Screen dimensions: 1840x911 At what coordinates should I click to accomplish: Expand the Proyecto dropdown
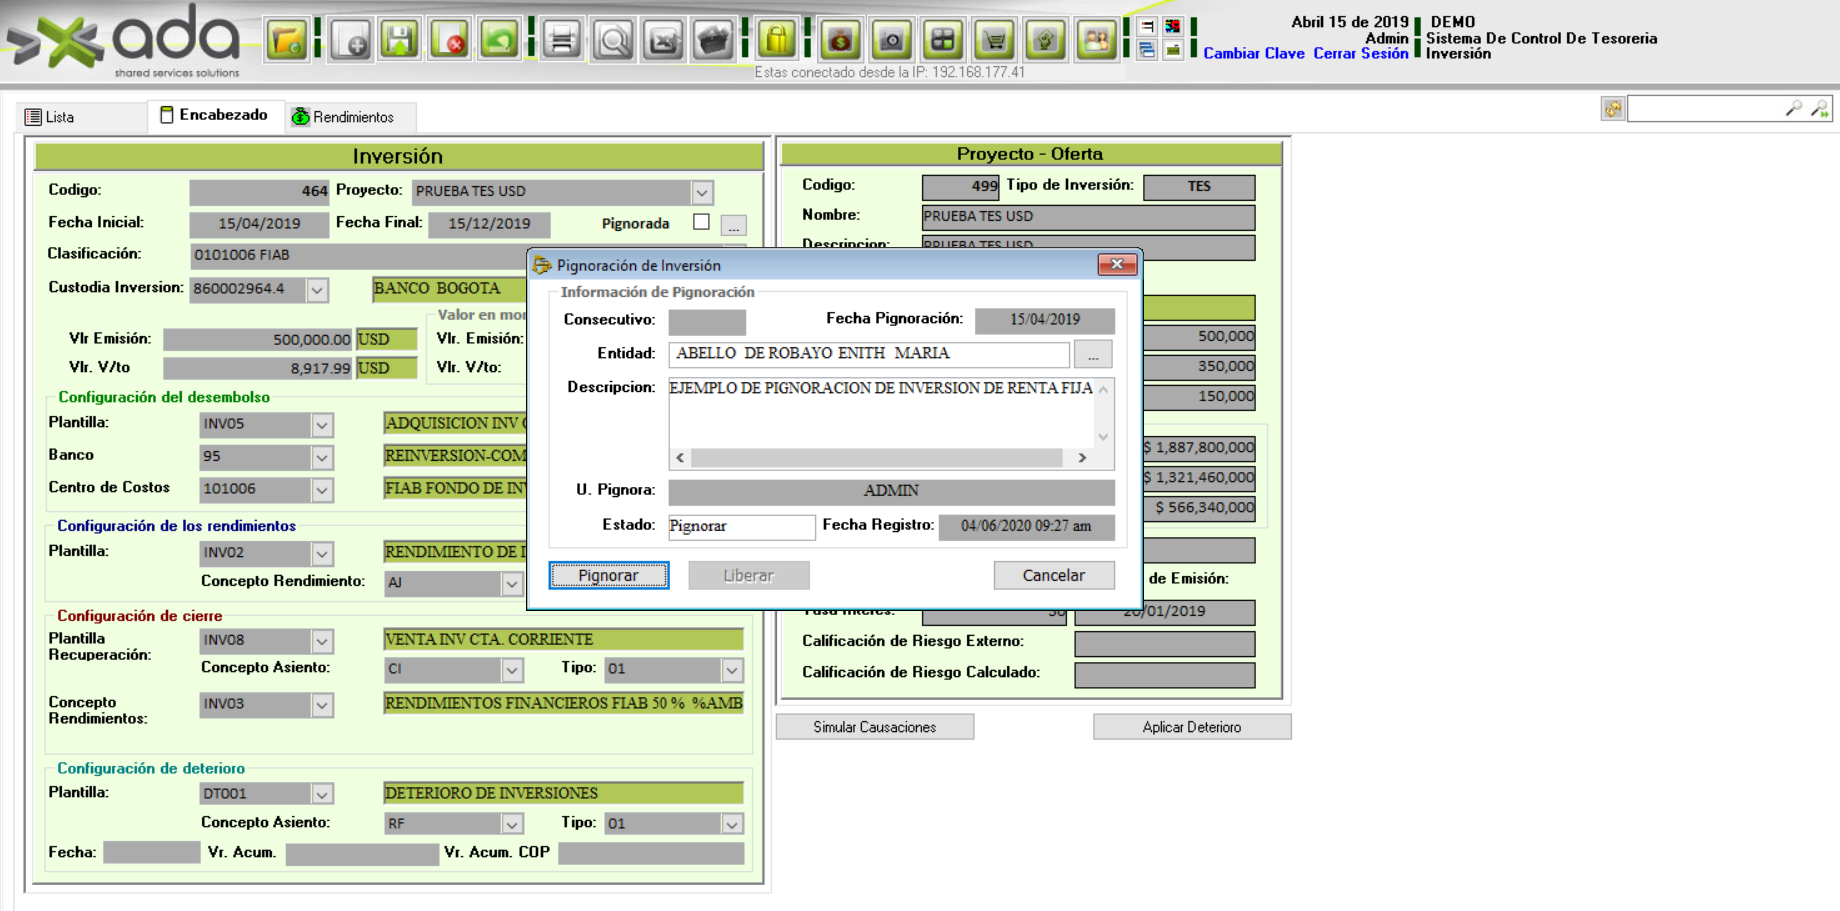click(x=702, y=192)
